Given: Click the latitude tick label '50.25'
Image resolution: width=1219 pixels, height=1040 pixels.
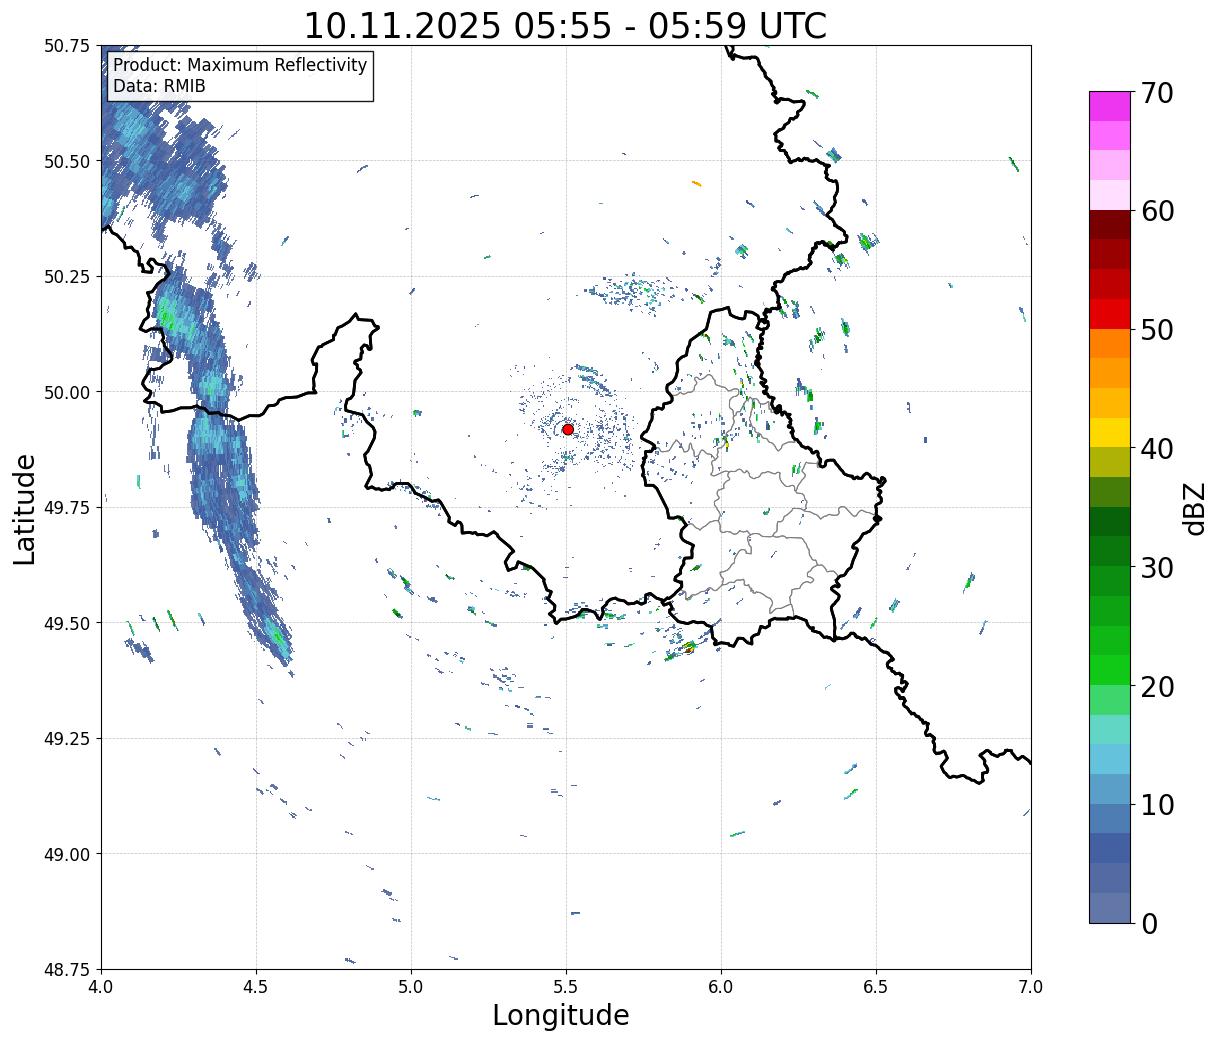Looking at the screenshot, I should [x=66, y=277].
